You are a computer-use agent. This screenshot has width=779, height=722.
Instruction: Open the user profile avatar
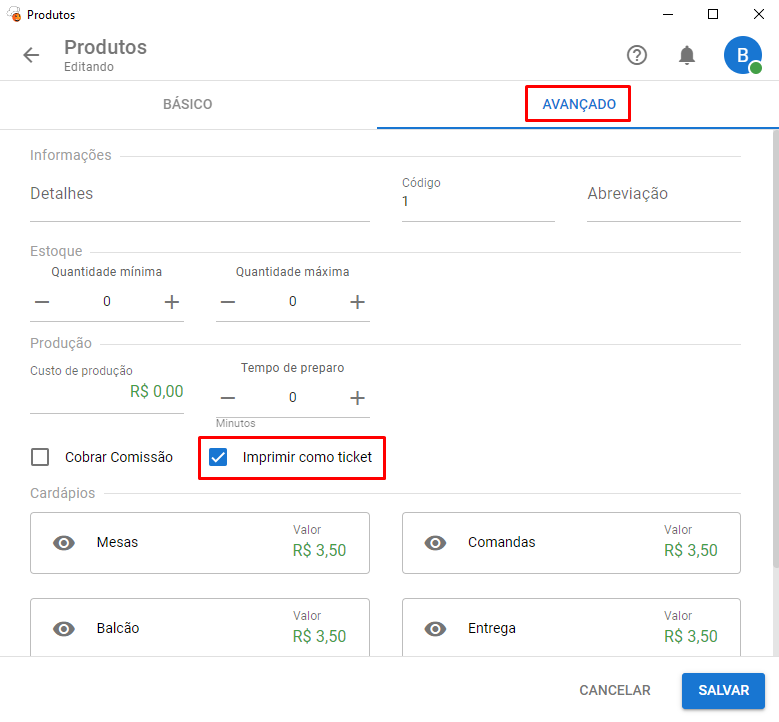pos(742,55)
